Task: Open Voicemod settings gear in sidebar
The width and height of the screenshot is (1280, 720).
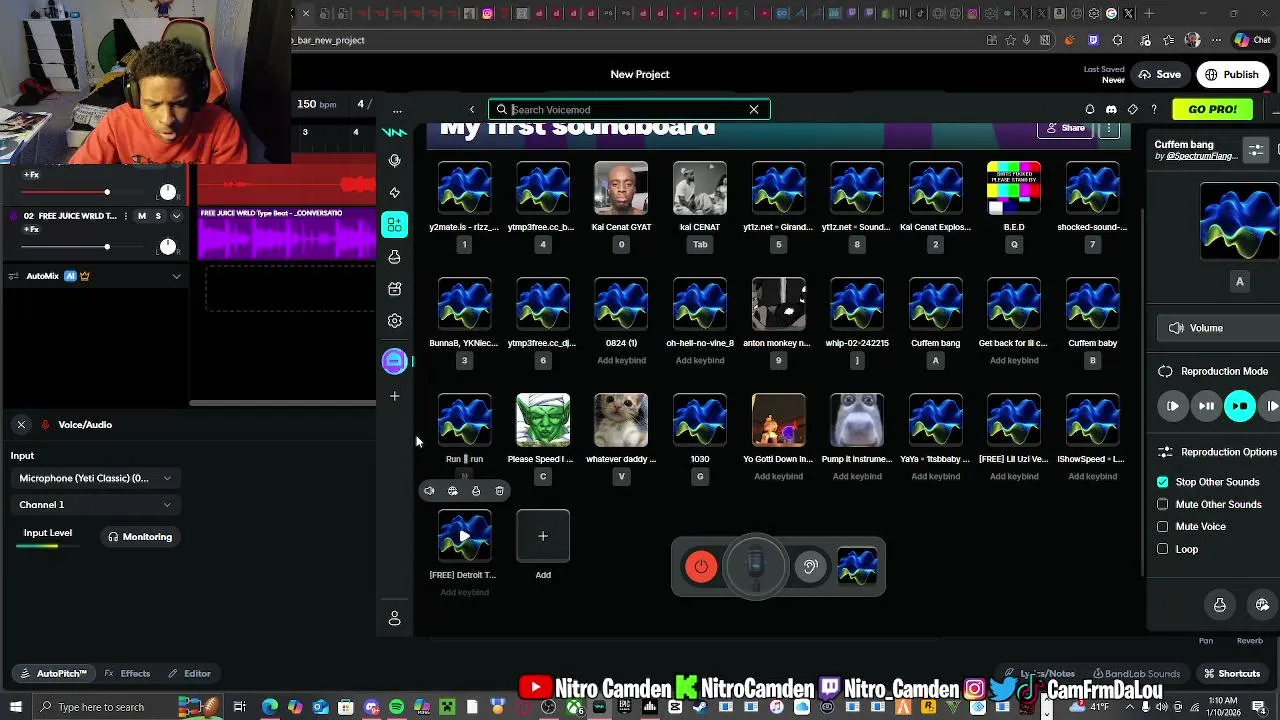Action: click(x=395, y=321)
